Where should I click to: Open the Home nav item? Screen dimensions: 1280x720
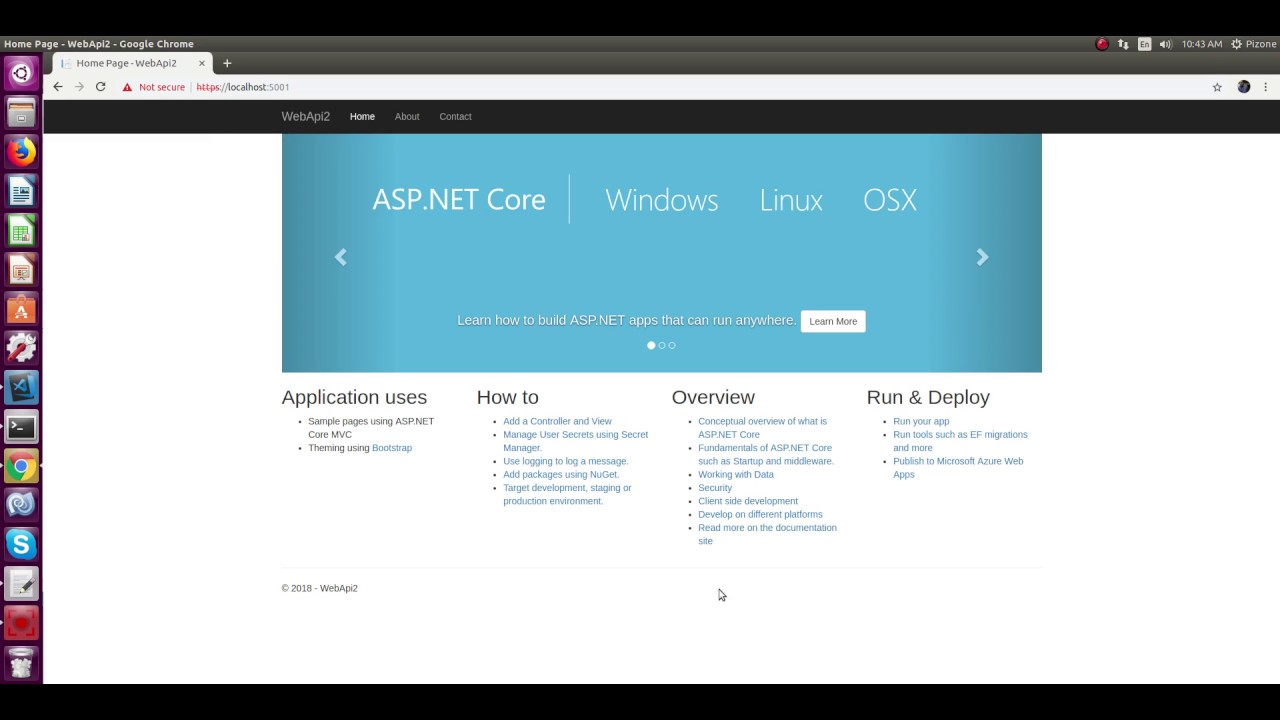362,117
